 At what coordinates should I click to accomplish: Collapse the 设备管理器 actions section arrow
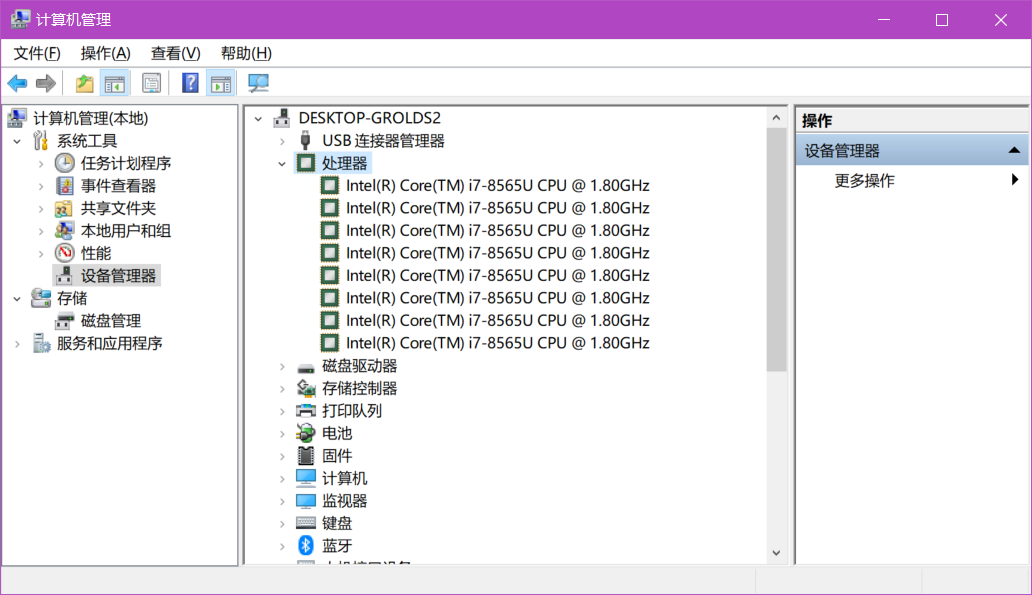[x=1014, y=151]
